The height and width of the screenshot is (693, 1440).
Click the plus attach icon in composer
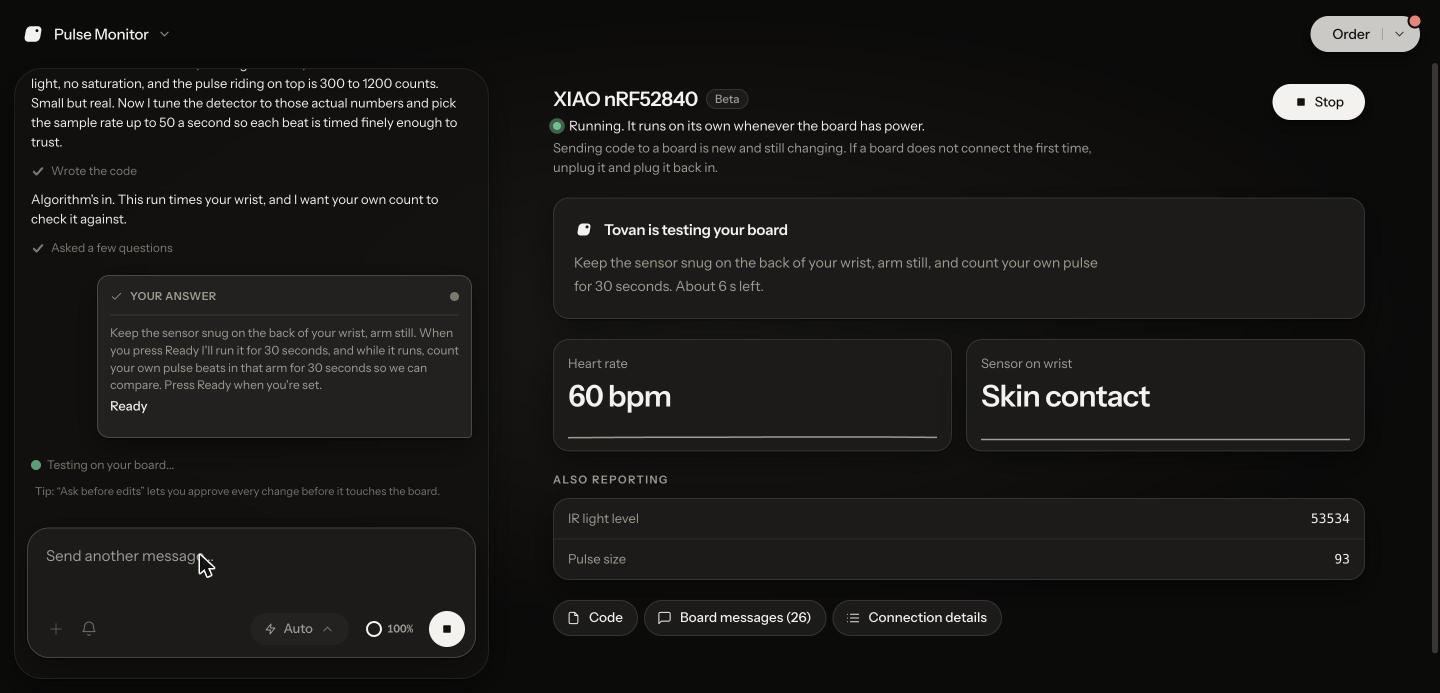pyautogui.click(x=56, y=629)
